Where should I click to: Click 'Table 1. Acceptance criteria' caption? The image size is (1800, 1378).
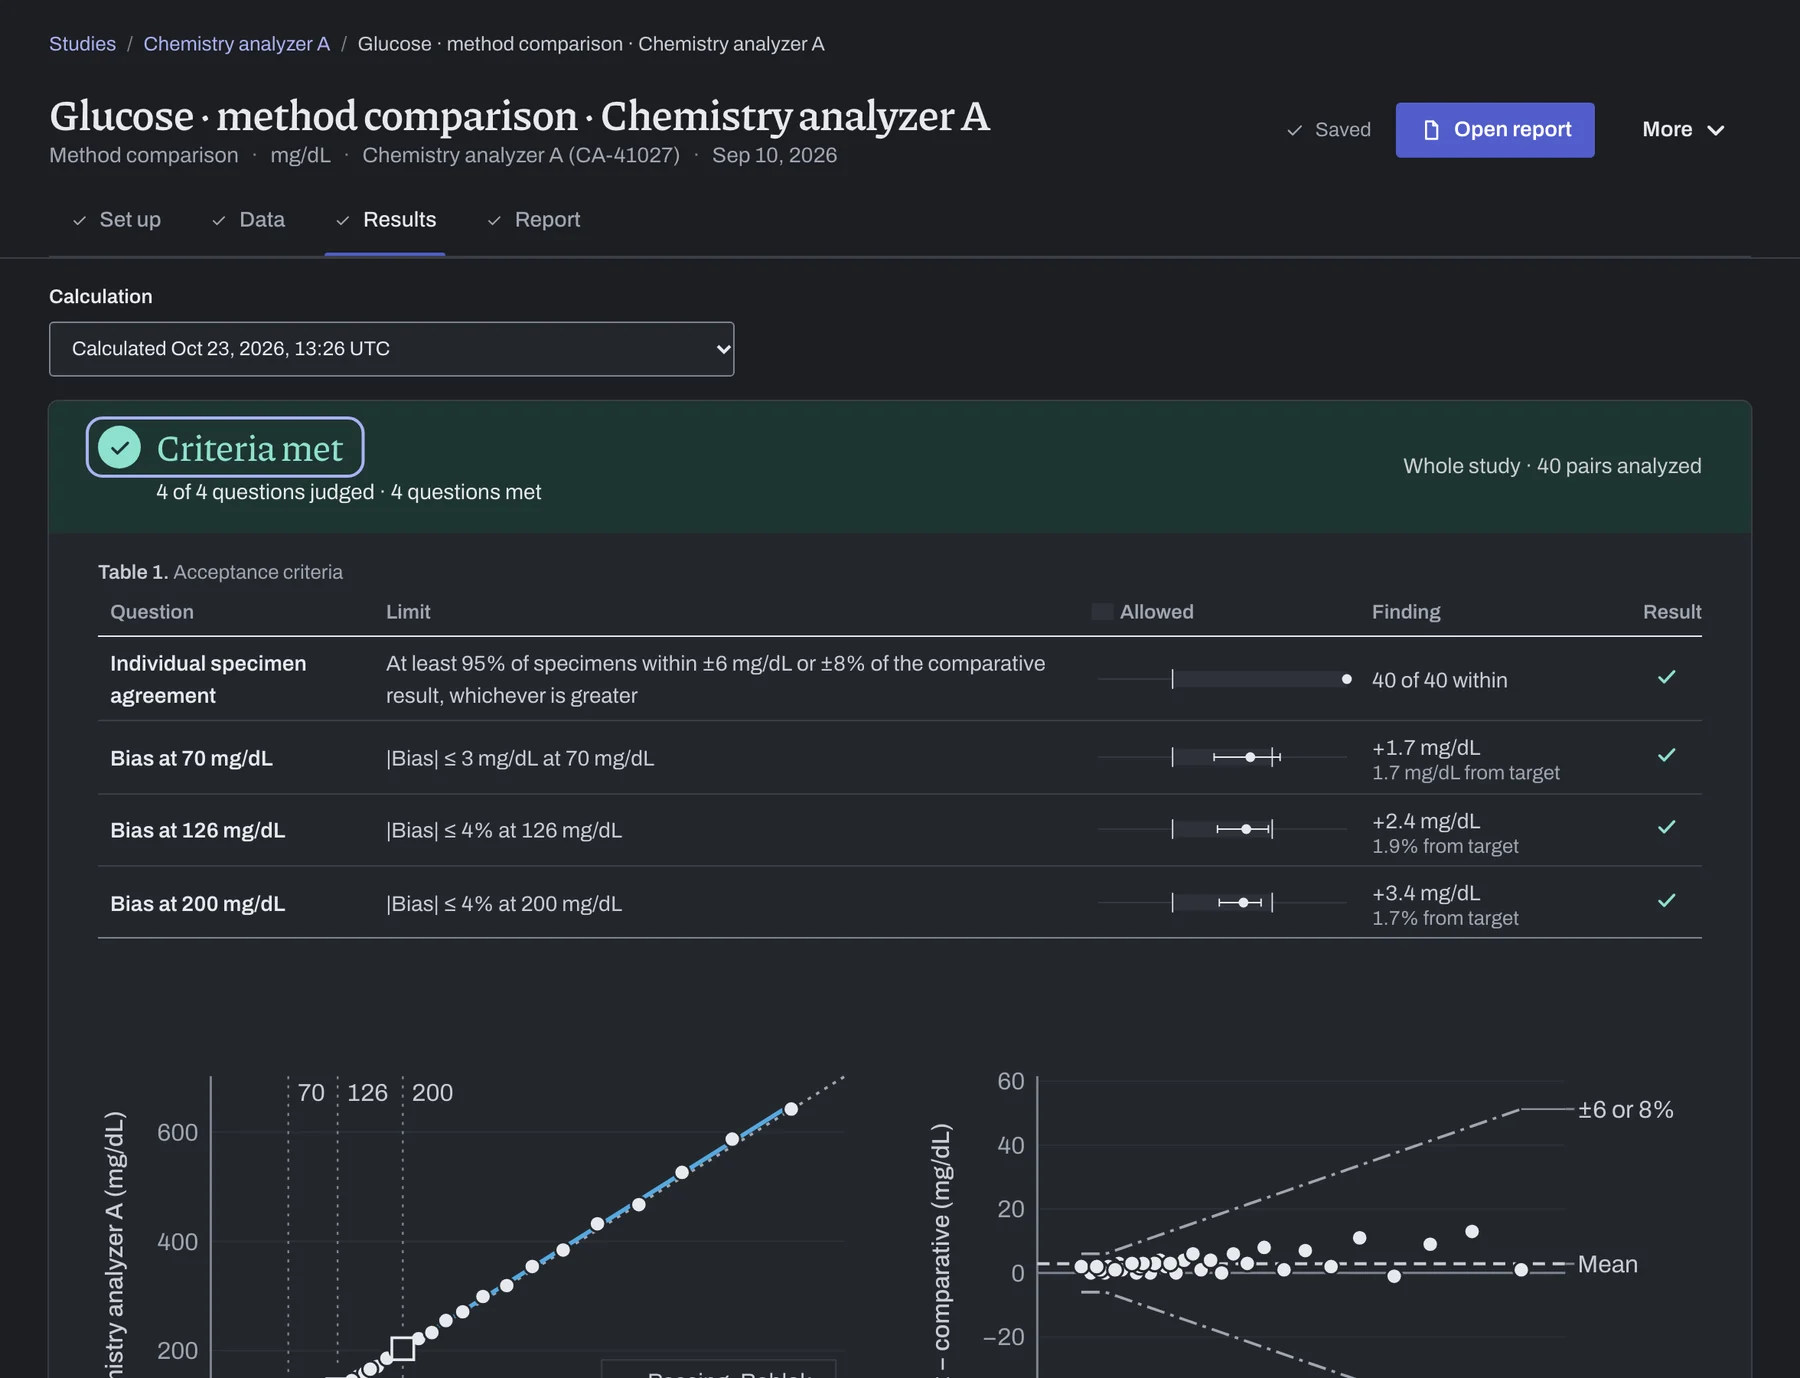tap(220, 572)
